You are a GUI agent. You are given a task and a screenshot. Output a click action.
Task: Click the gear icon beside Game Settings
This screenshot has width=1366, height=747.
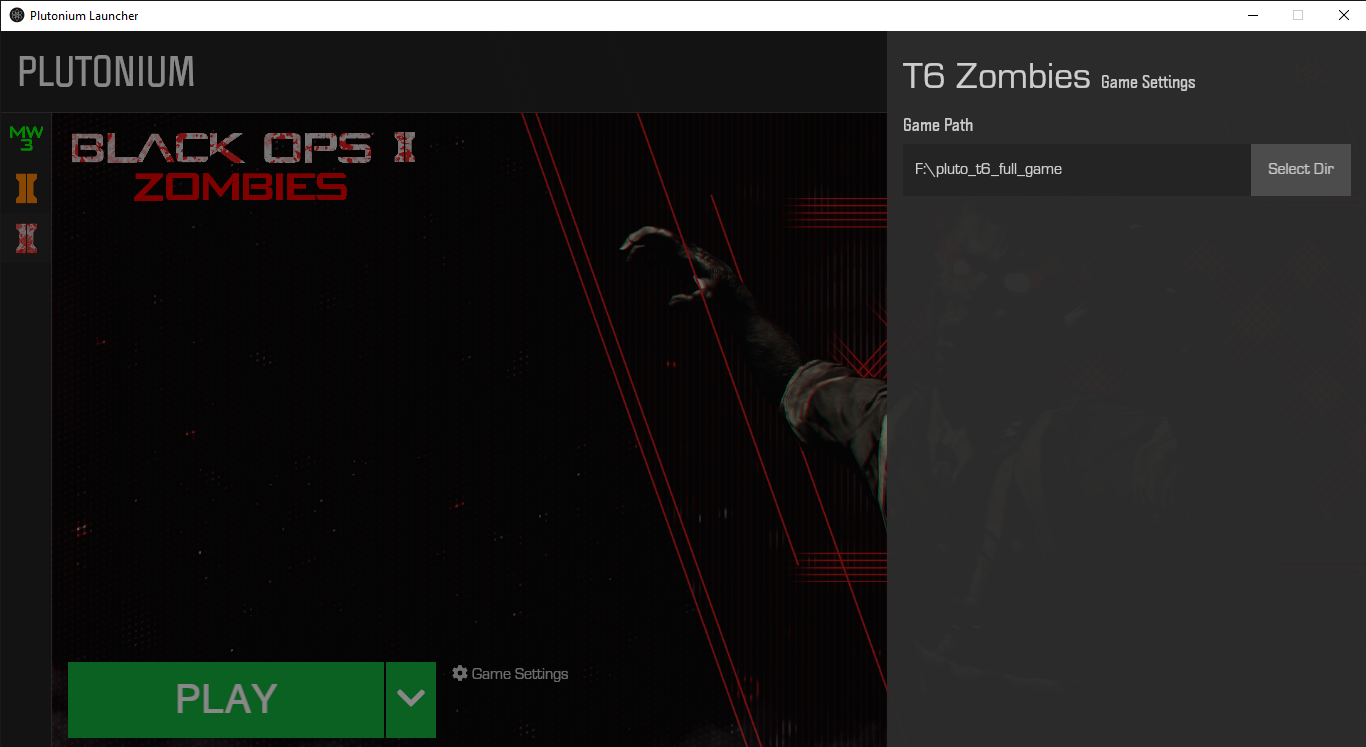pos(460,673)
